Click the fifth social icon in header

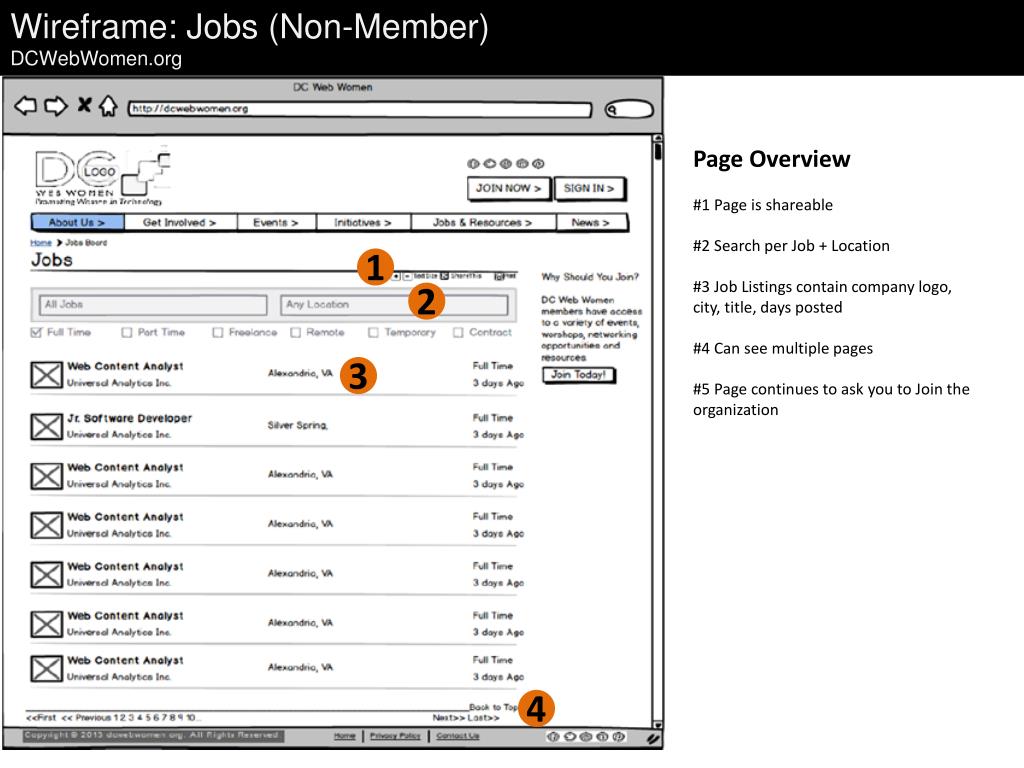pyautogui.click(x=537, y=164)
